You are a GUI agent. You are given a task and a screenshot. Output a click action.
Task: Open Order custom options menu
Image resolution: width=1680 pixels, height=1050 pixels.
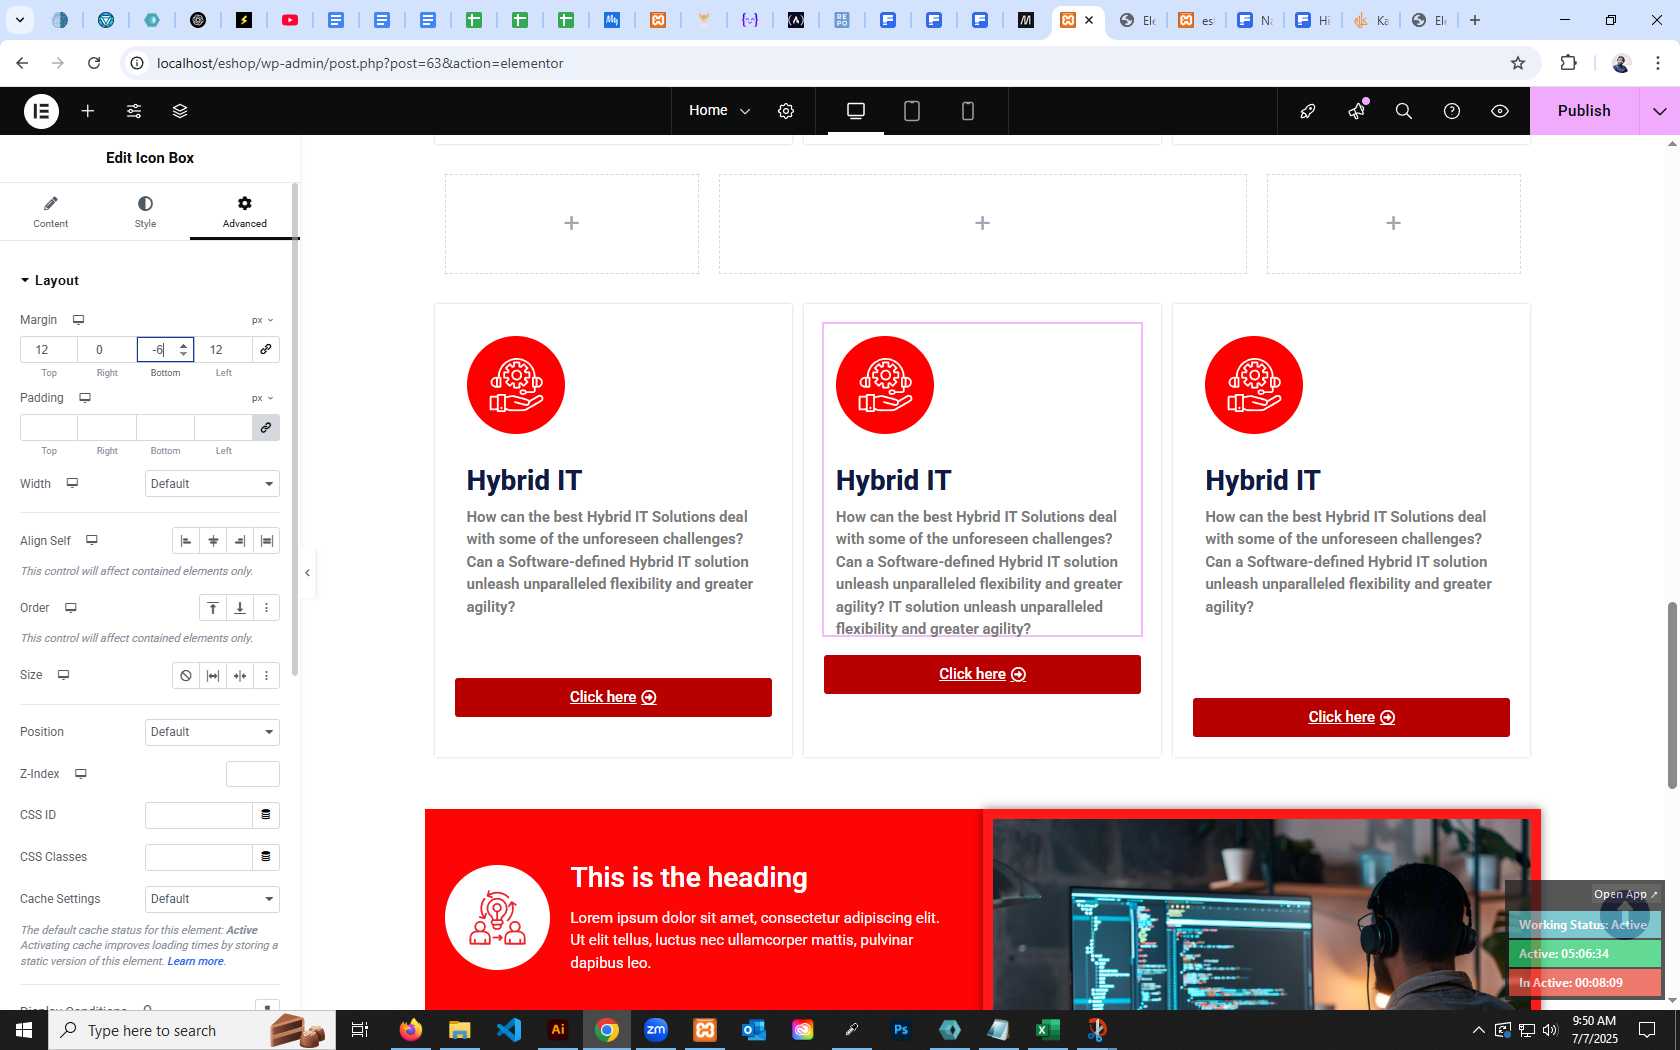pos(267,608)
